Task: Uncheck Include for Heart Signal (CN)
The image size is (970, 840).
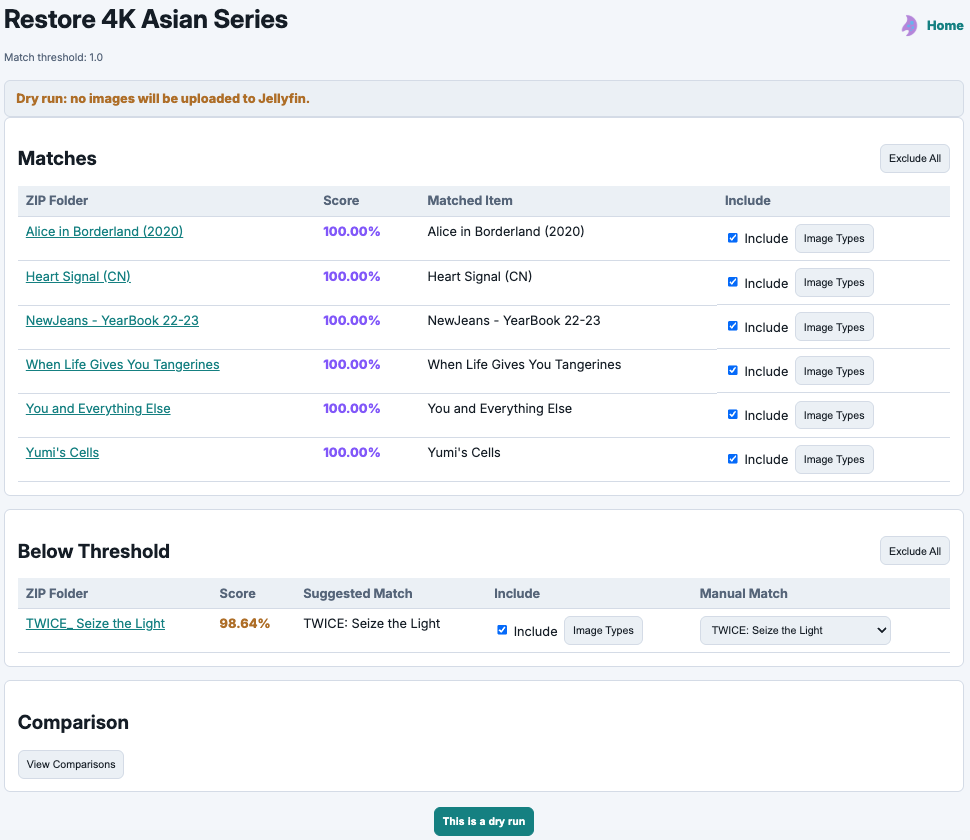Action: (x=732, y=282)
